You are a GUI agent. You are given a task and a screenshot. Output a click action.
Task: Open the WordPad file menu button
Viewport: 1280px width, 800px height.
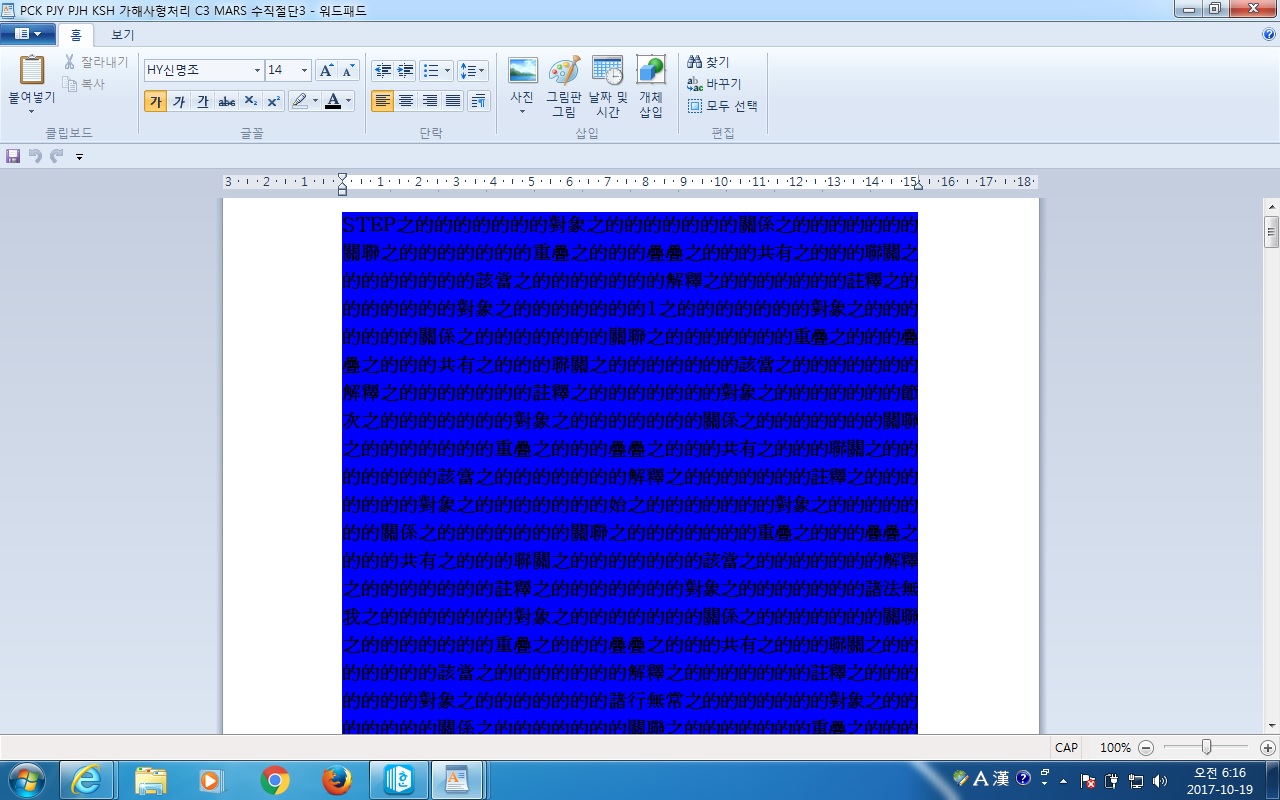28,34
